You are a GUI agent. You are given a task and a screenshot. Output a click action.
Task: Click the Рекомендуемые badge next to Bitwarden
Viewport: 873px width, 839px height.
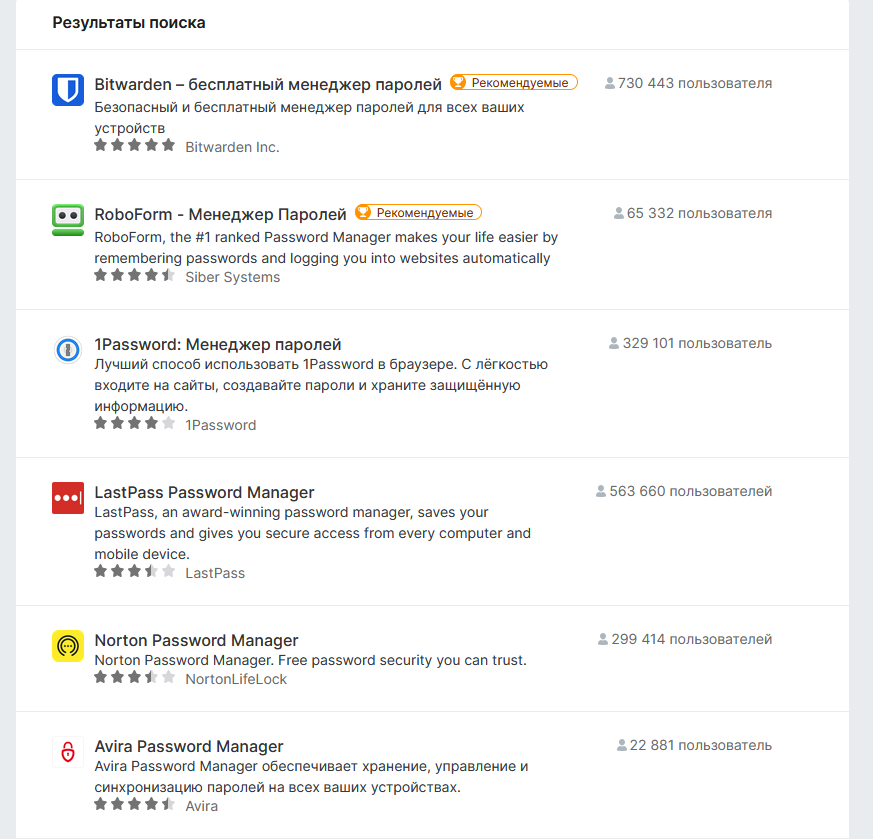pos(514,82)
